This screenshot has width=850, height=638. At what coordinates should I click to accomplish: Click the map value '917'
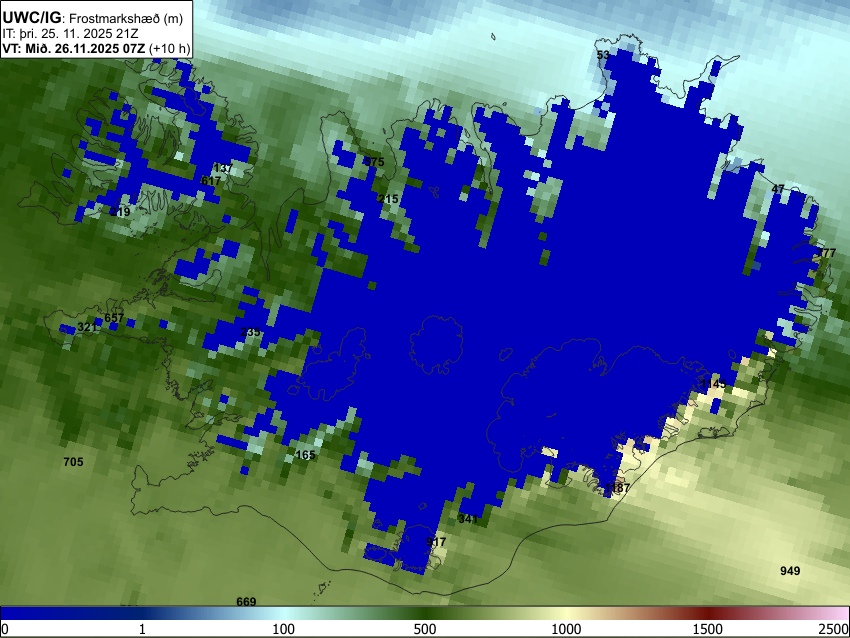(x=436, y=542)
